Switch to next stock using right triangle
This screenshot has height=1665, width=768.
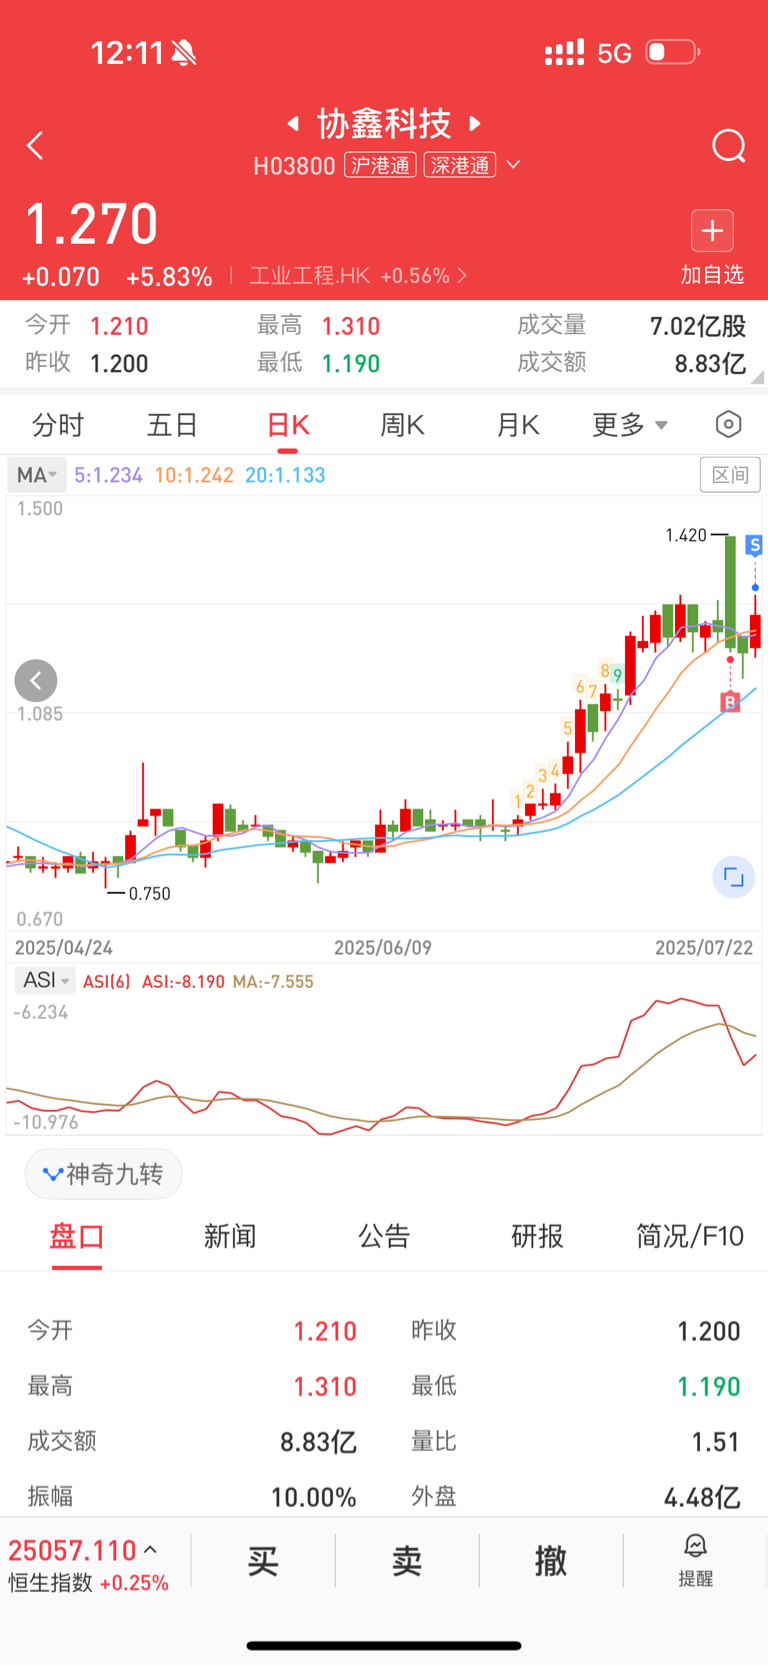(x=476, y=123)
